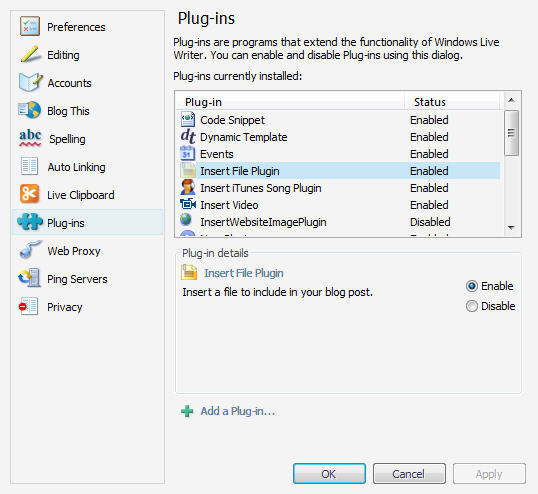Click the Enabled status of Dynamic Template
The height and width of the screenshot is (494, 538).
(x=429, y=137)
